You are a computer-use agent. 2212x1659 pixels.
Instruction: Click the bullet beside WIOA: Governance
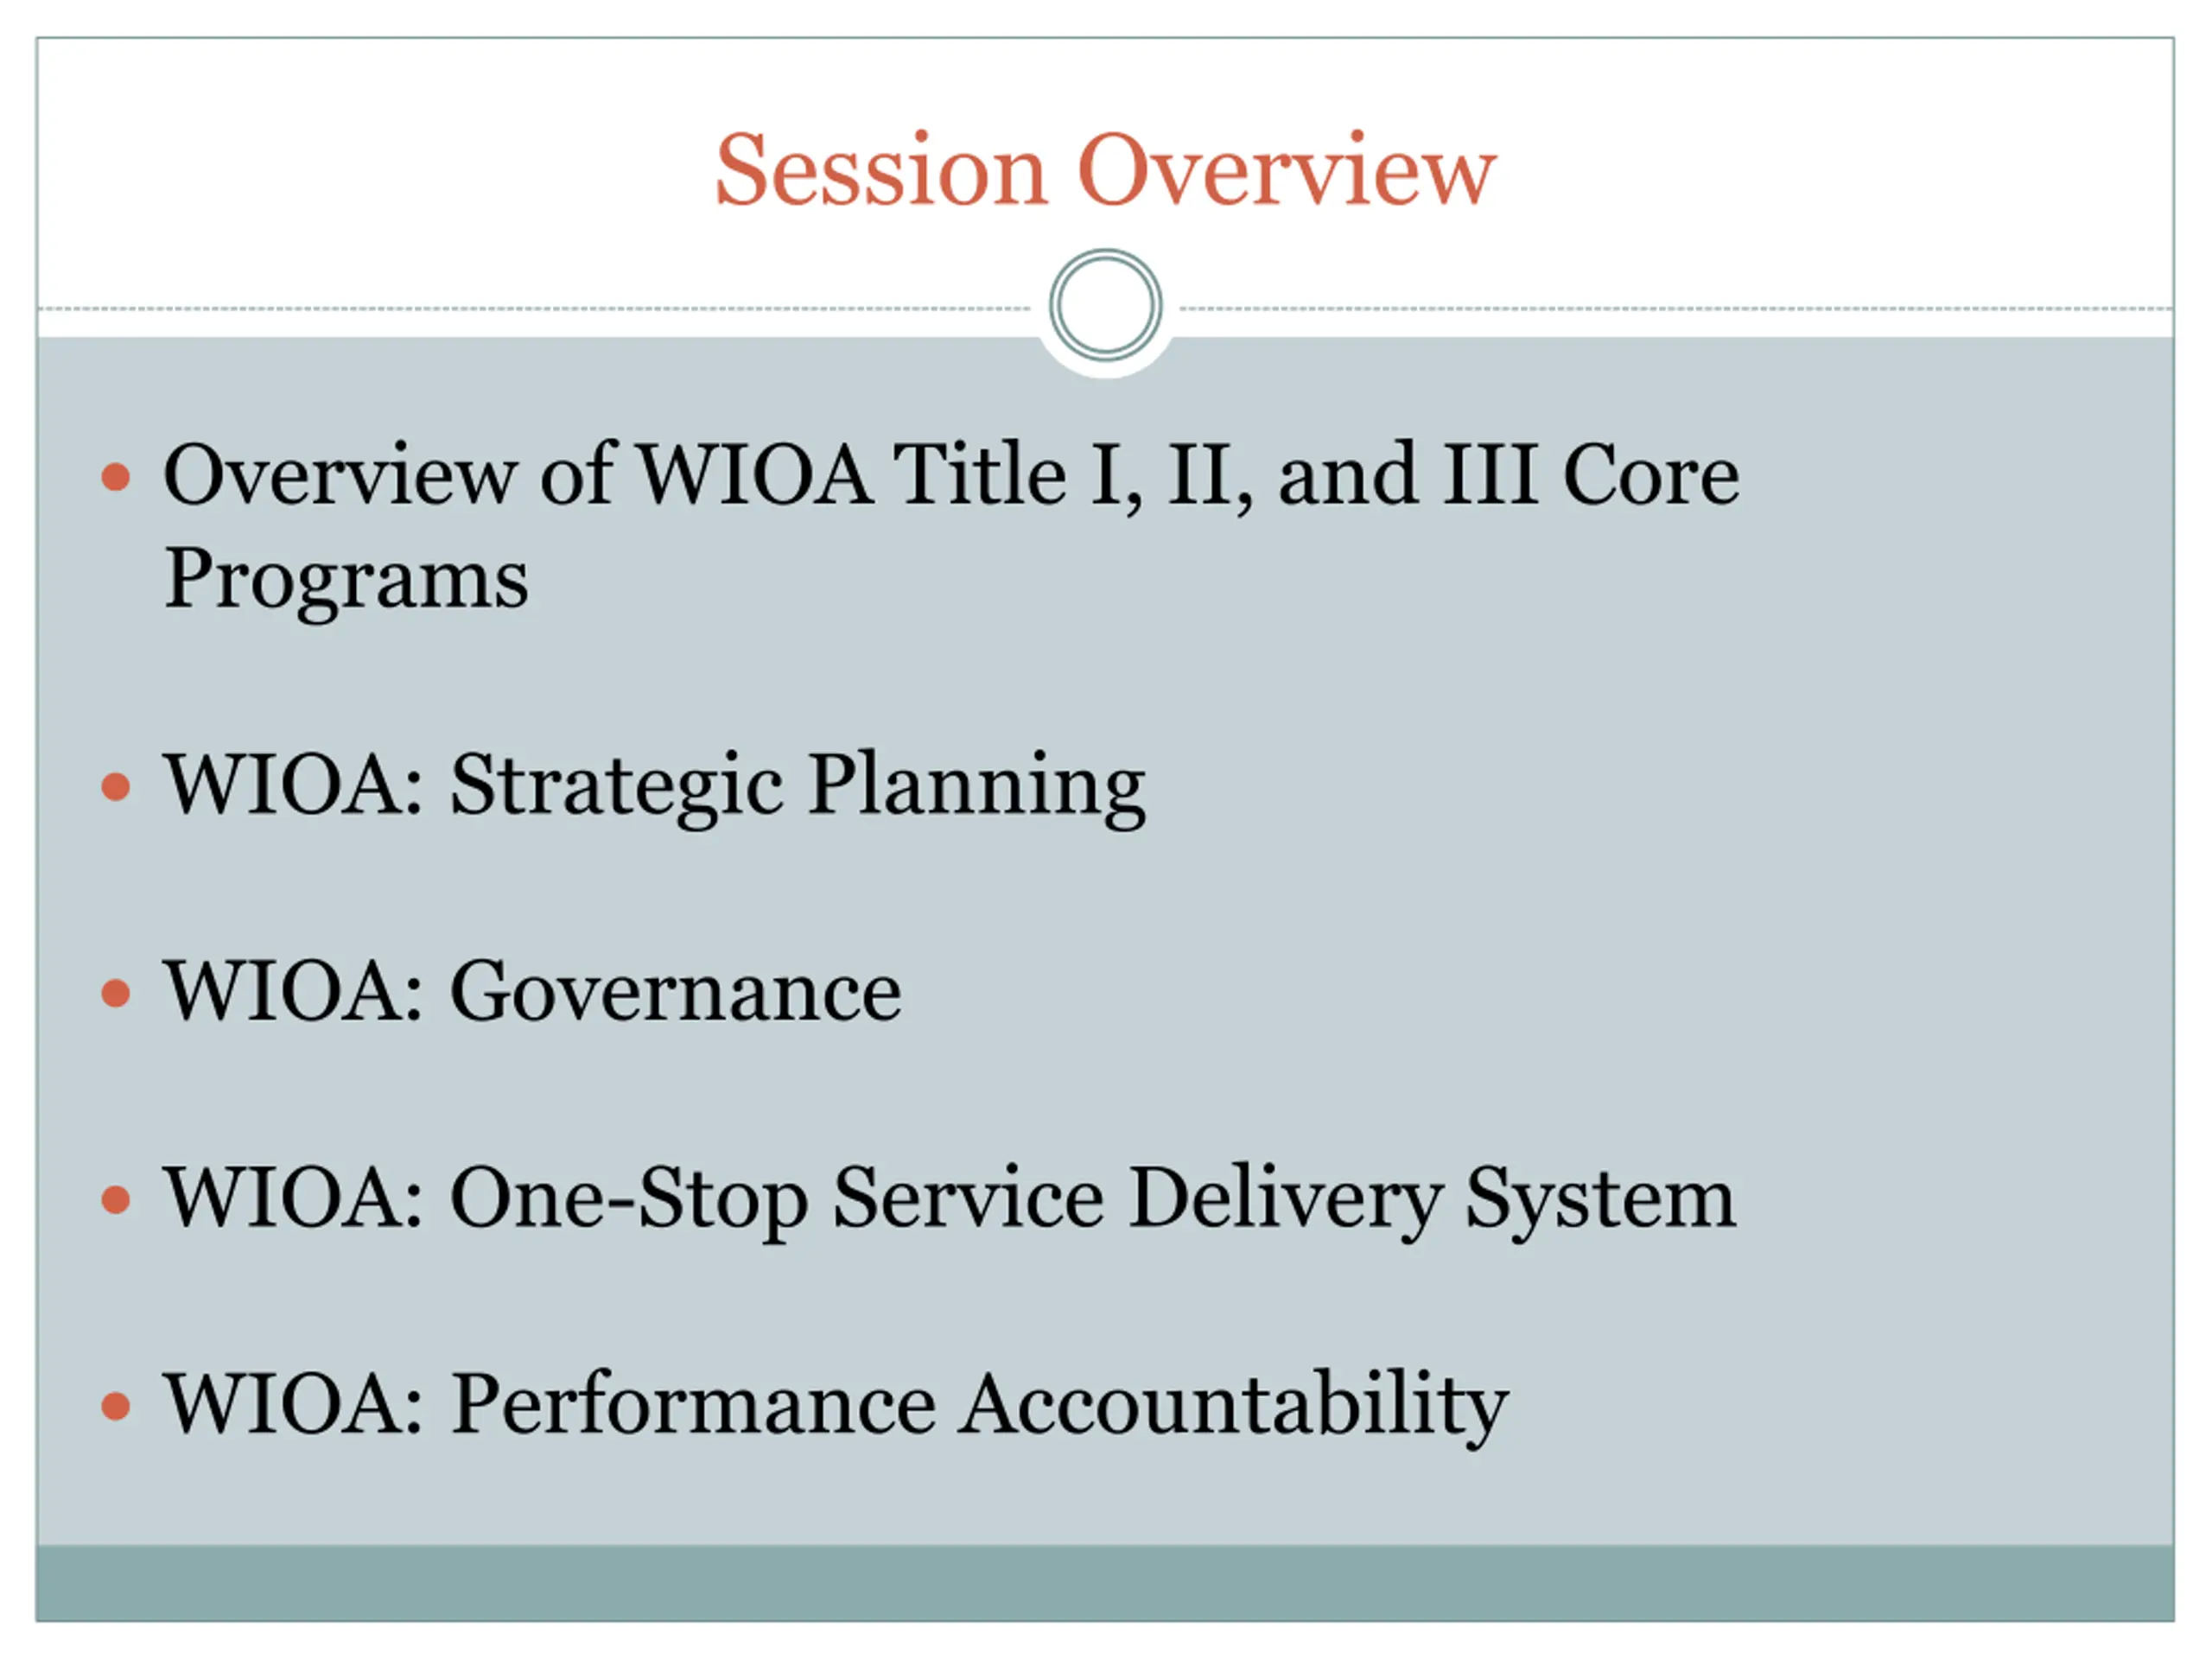coord(116,993)
